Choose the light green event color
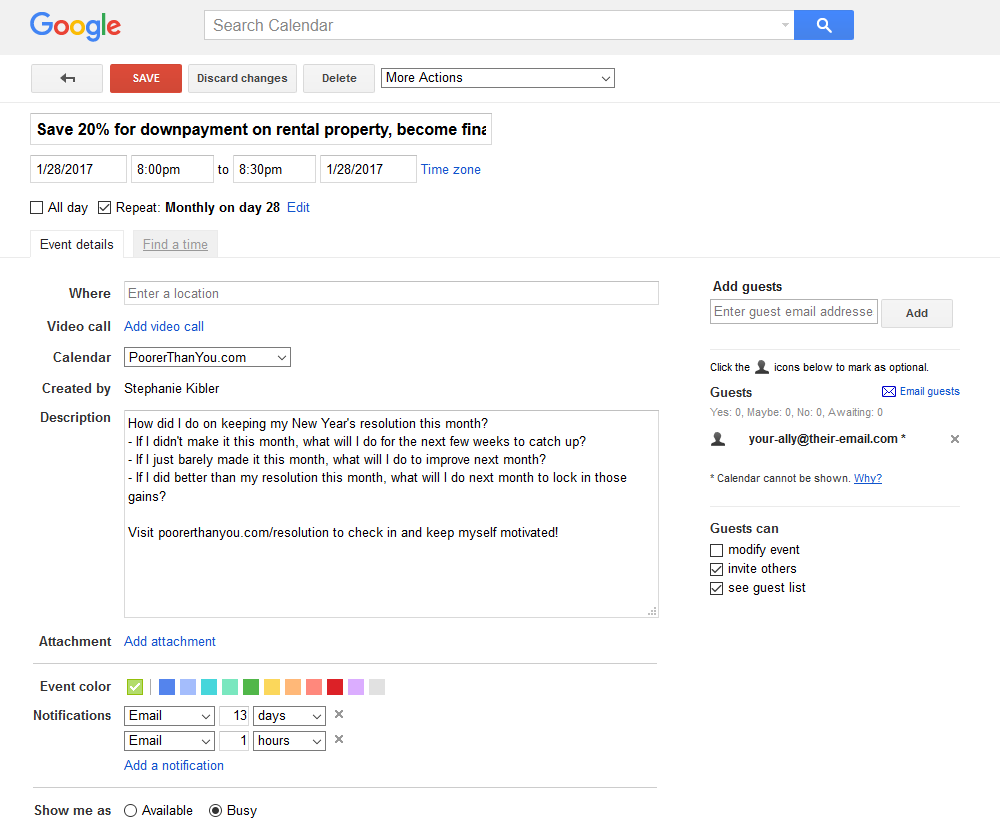 [230, 687]
